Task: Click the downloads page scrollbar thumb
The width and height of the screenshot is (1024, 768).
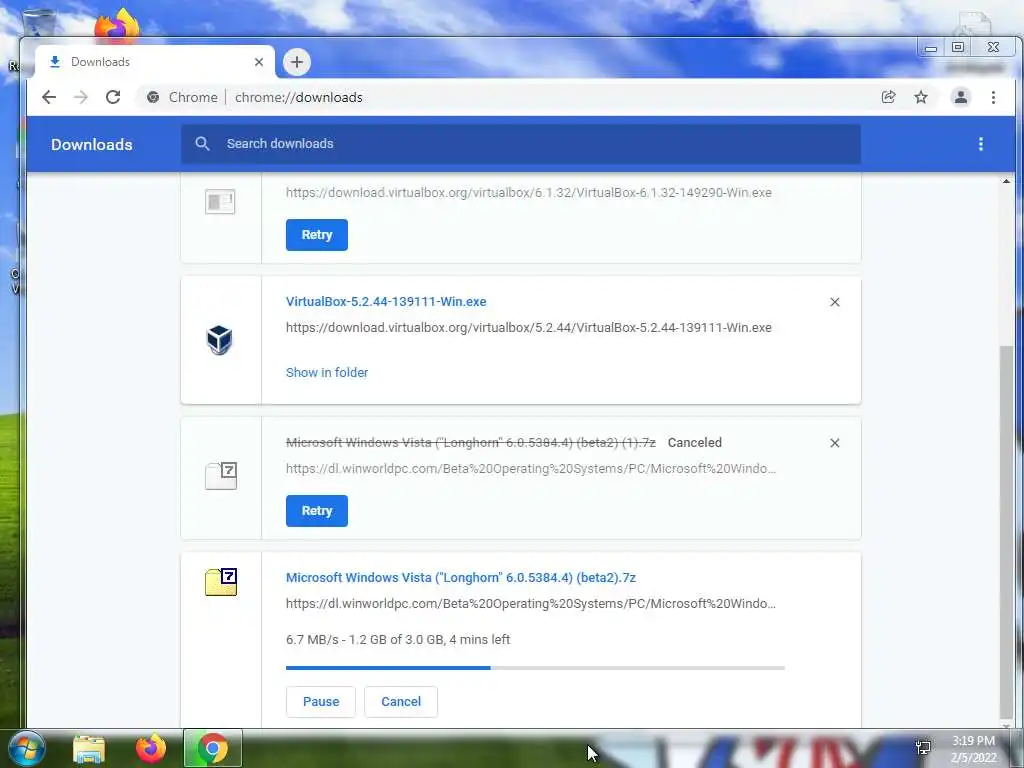Action: click(x=1006, y=531)
